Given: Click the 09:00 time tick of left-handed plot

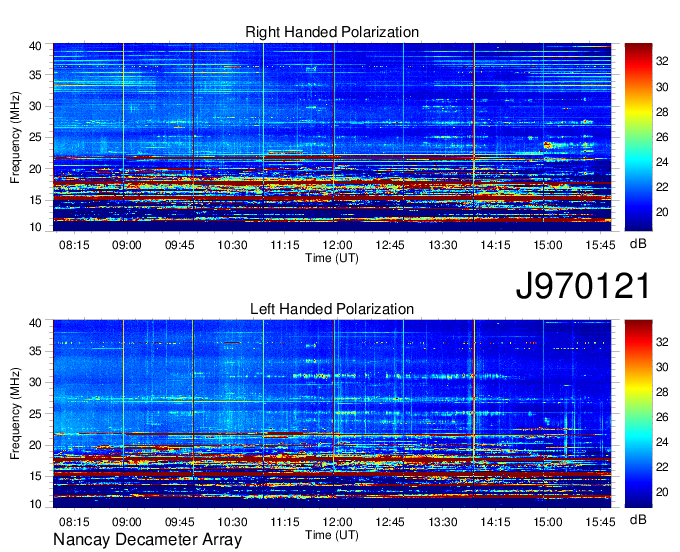Looking at the screenshot, I should pyautogui.click(x=127, y=522).
